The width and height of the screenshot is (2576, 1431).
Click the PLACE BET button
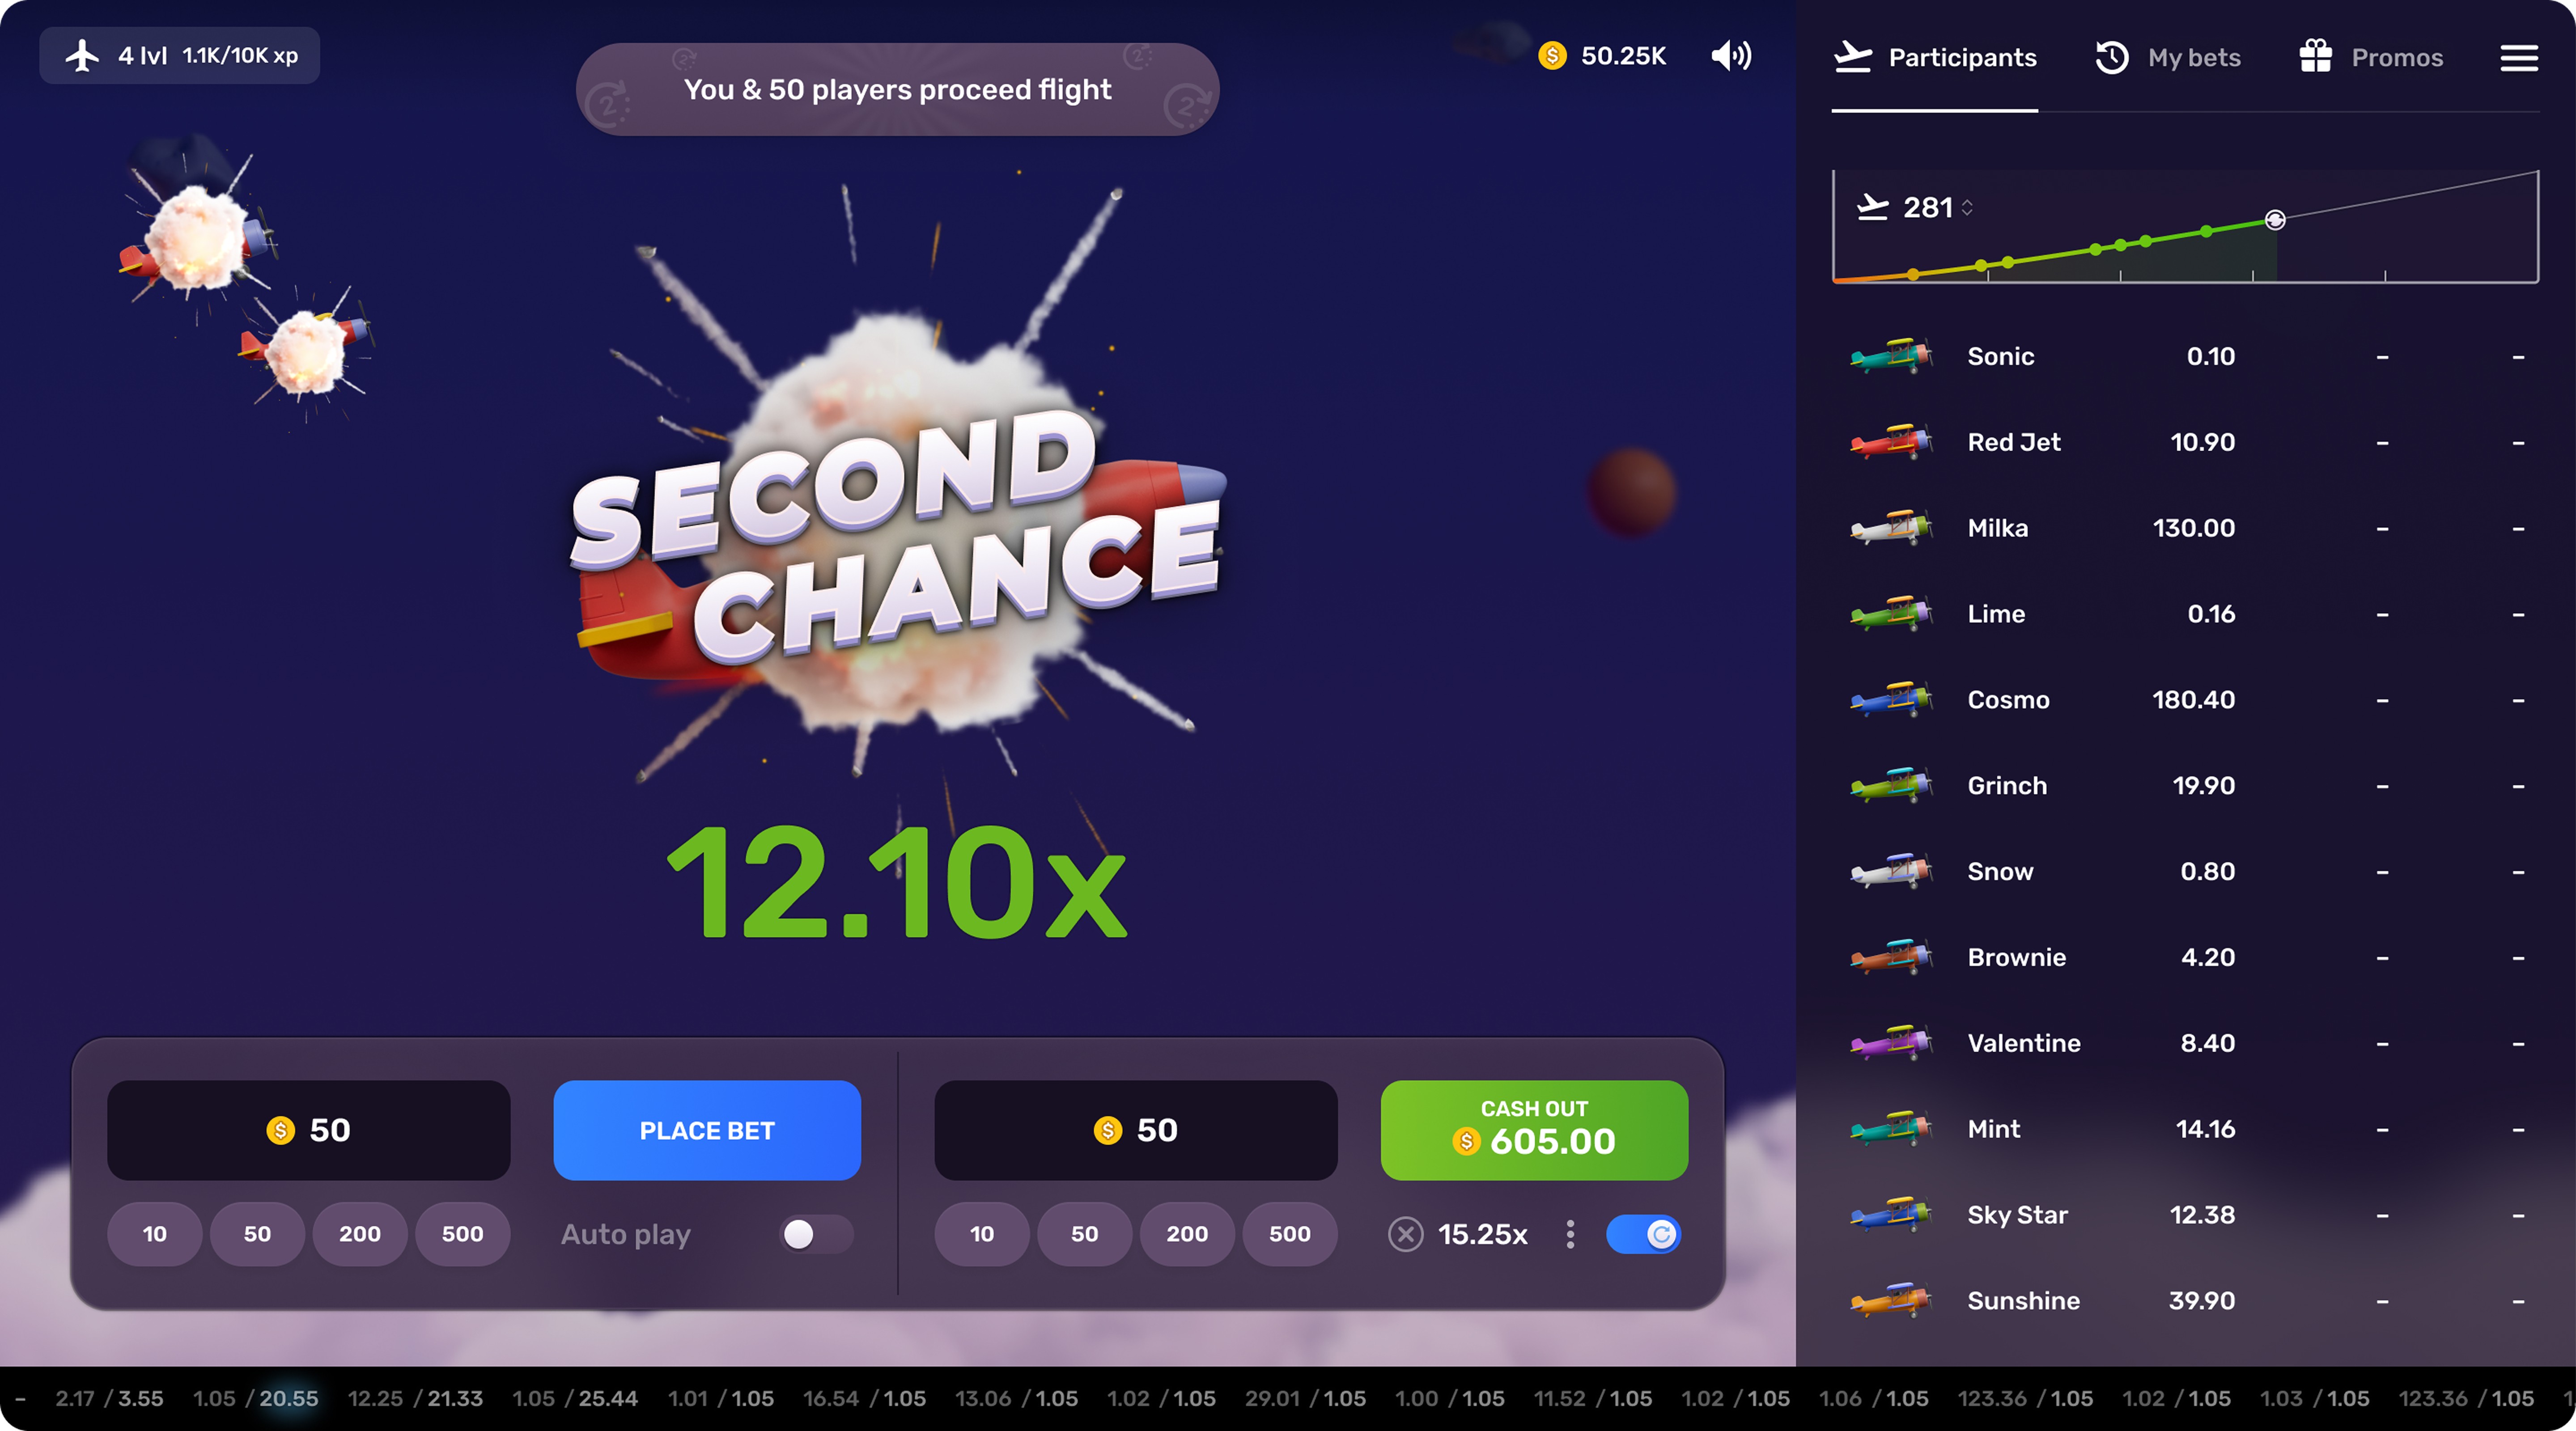pos(707,1130)
